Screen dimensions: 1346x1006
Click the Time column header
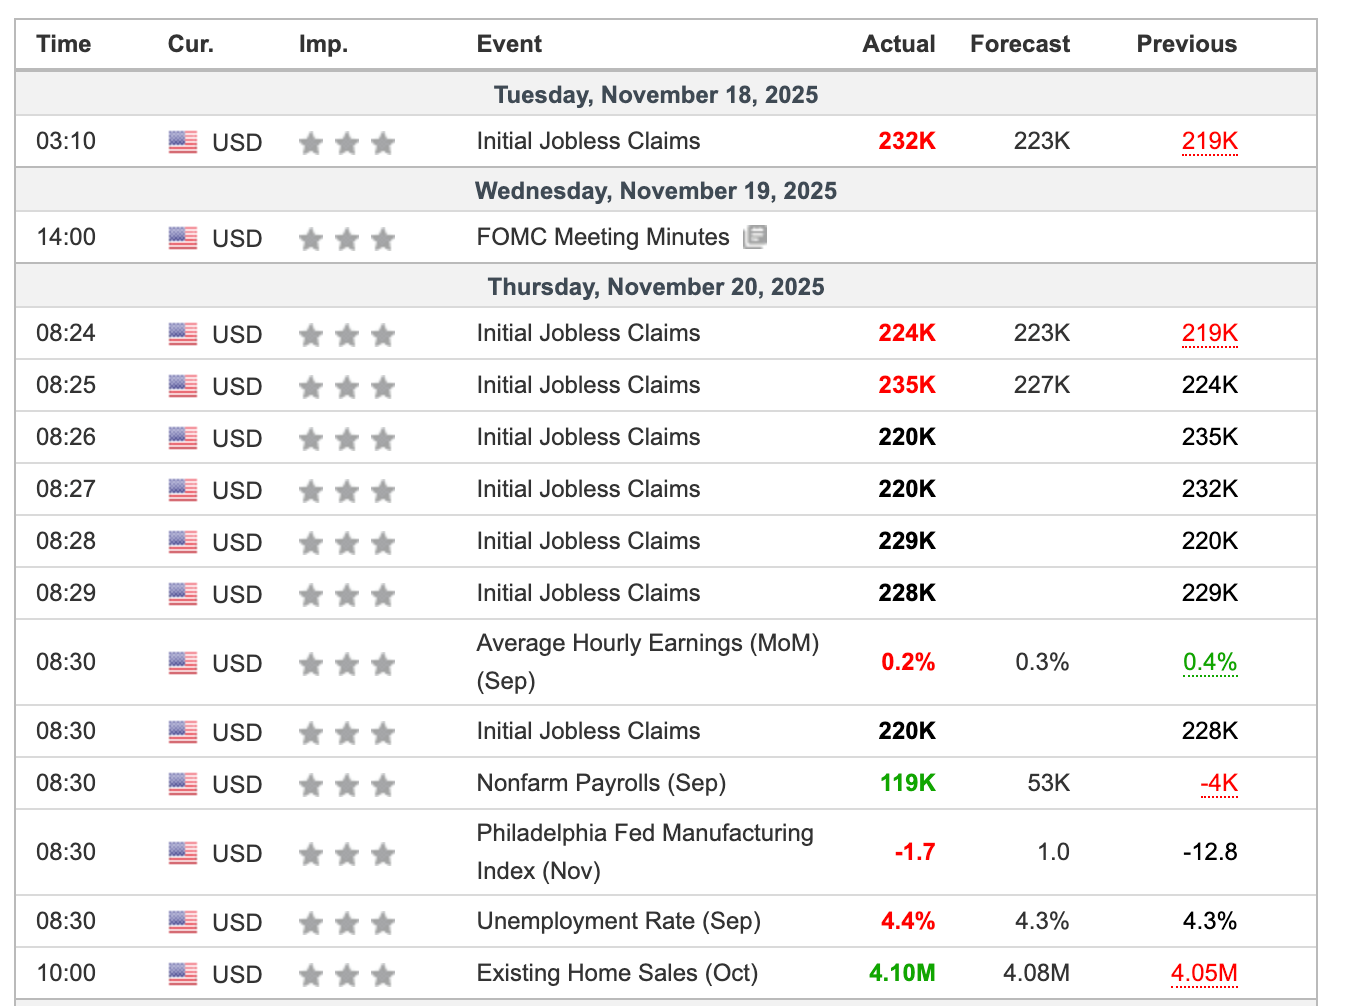[x=64, y=44]
